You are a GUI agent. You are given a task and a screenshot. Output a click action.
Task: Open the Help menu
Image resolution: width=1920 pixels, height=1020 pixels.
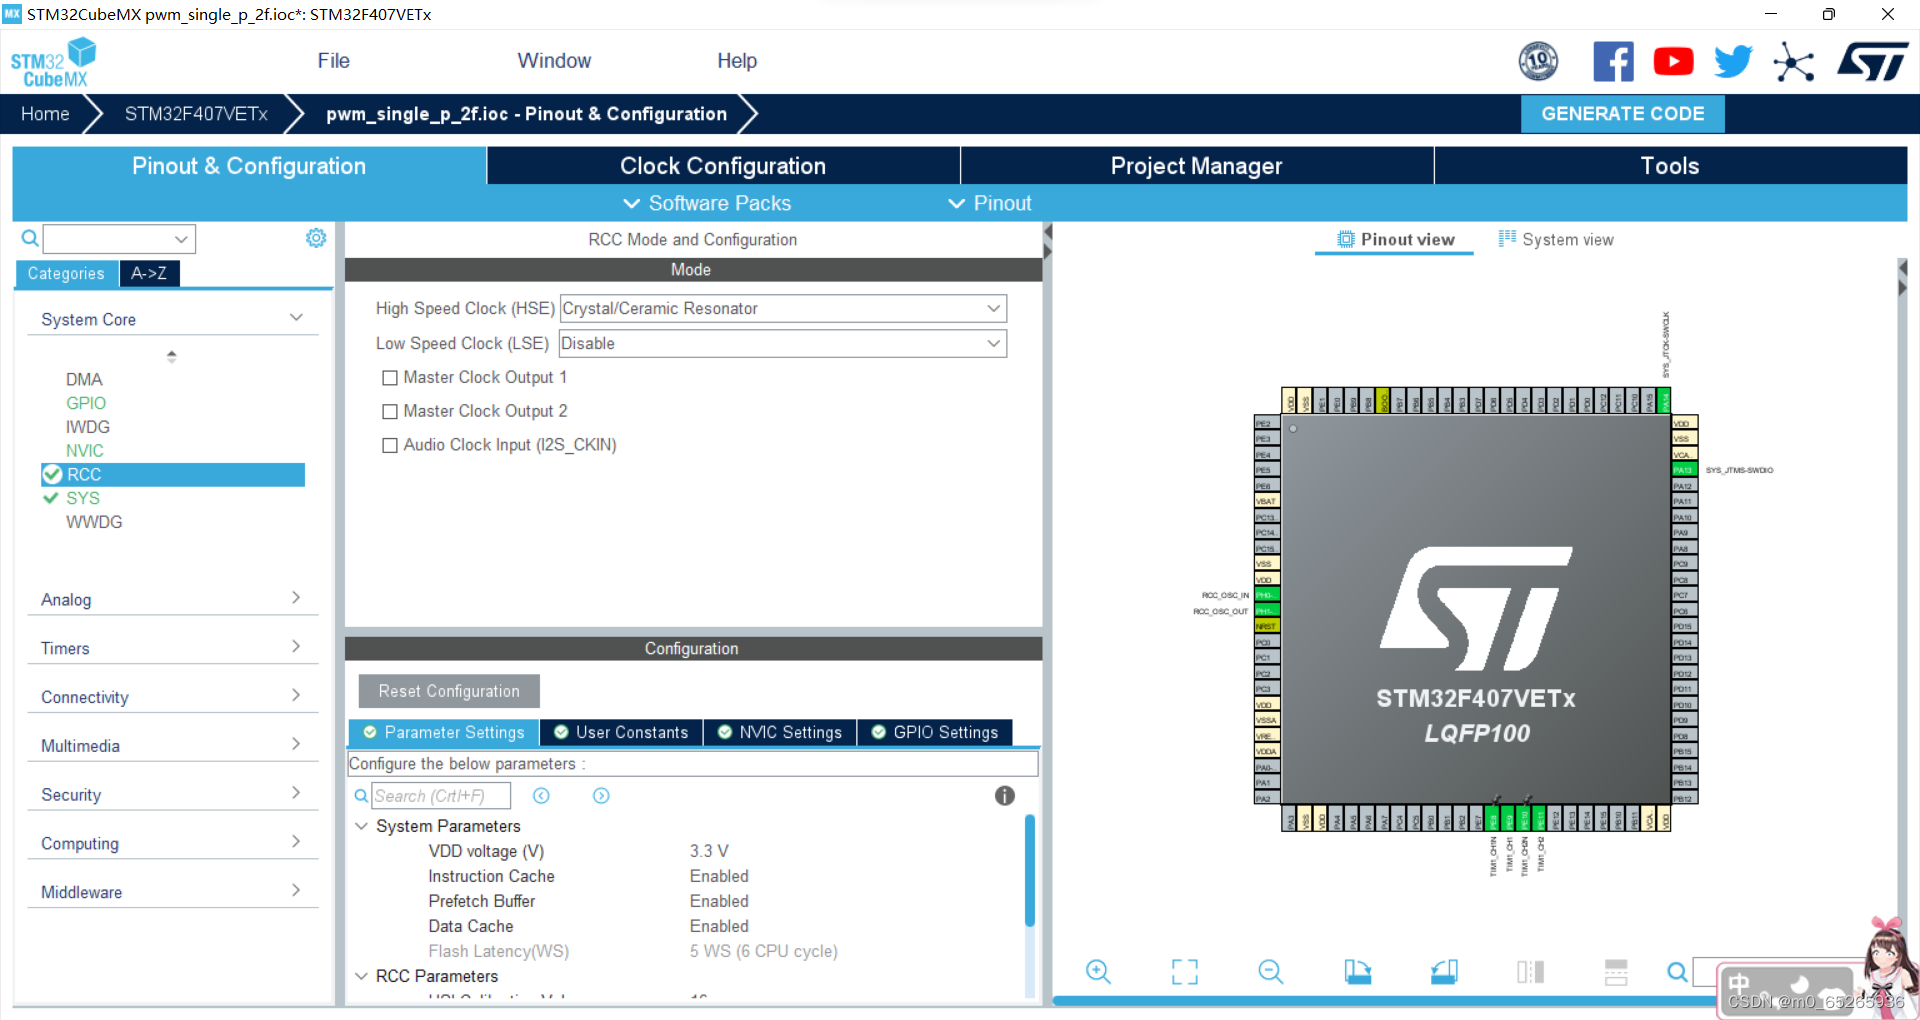click(x=737, y=61)
